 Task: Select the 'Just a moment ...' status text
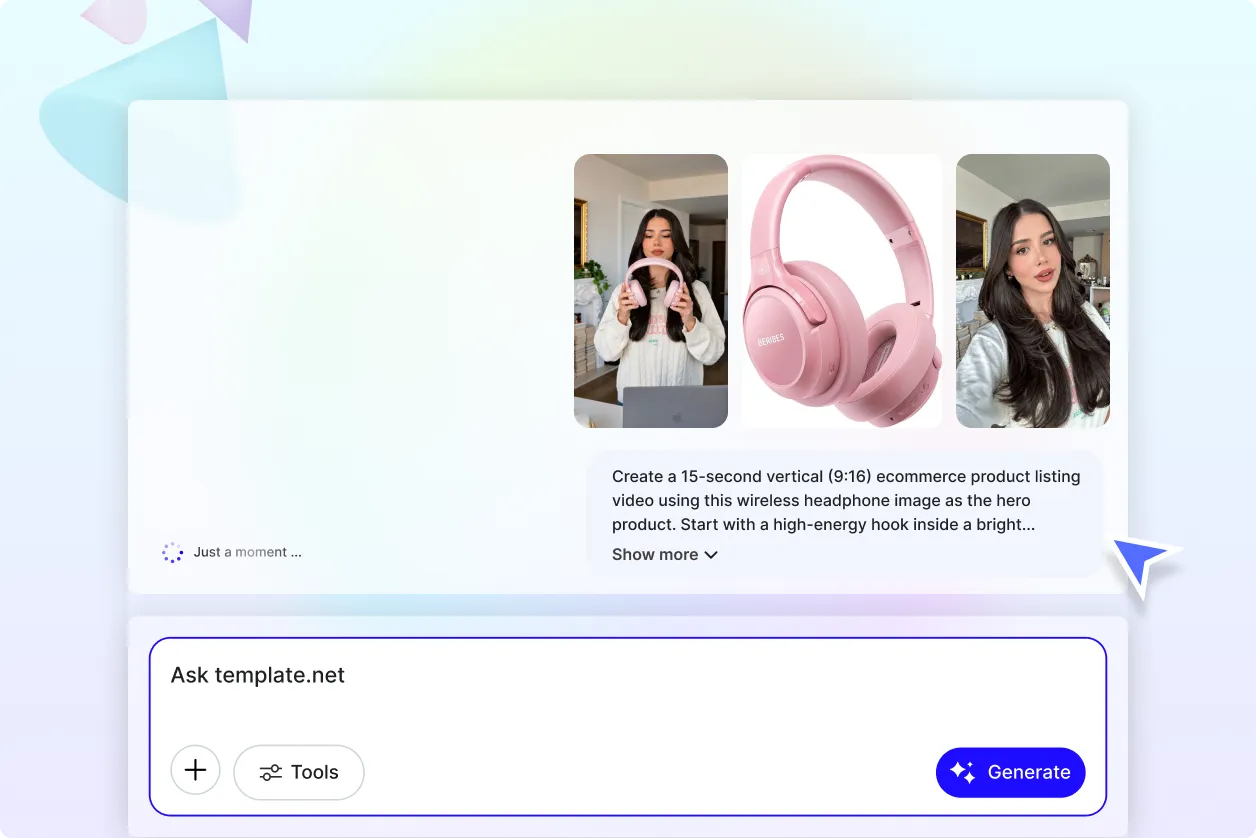click(x=248, y=552)
